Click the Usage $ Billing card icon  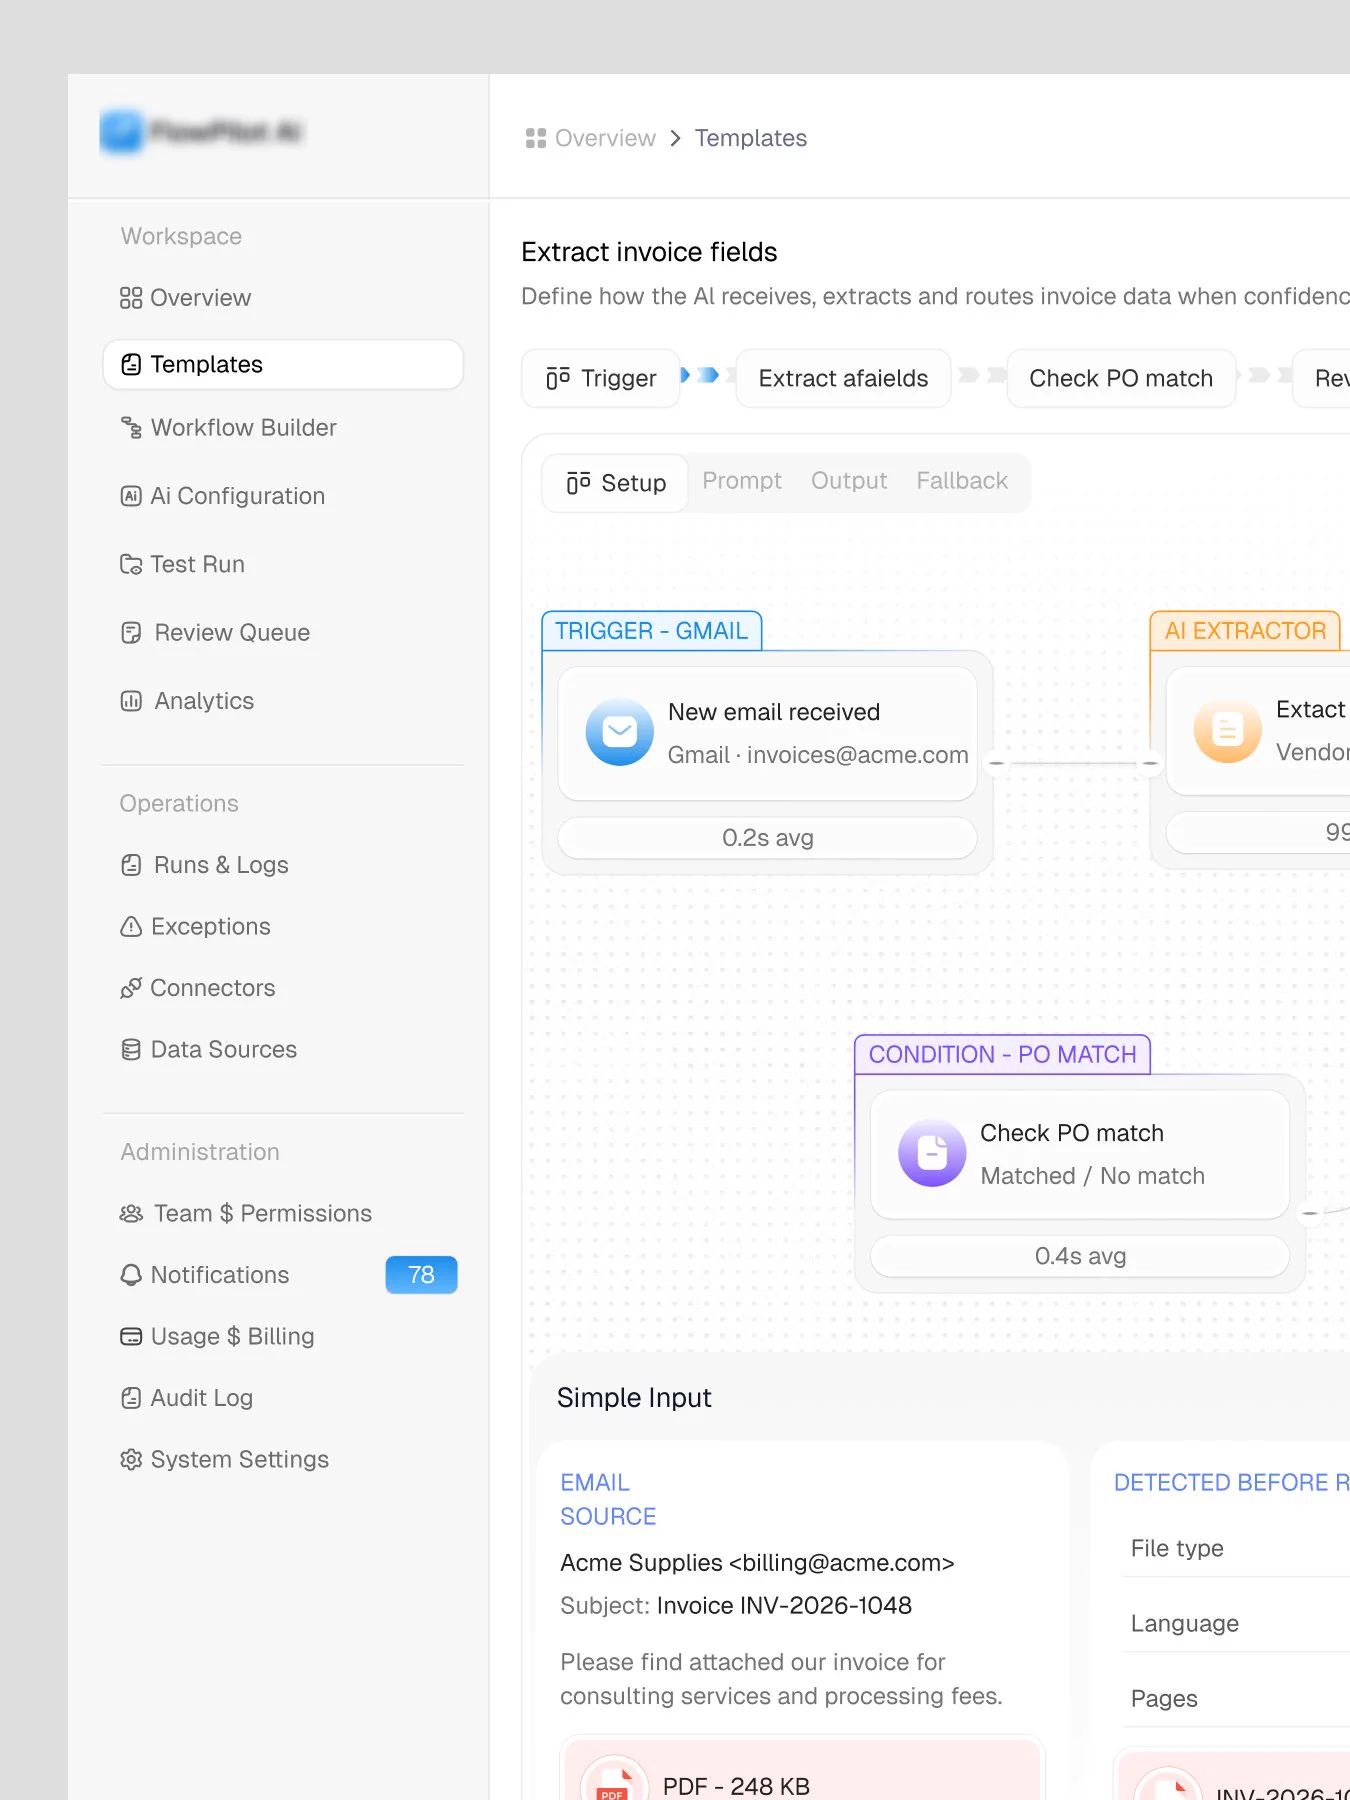pos(131,1337)
